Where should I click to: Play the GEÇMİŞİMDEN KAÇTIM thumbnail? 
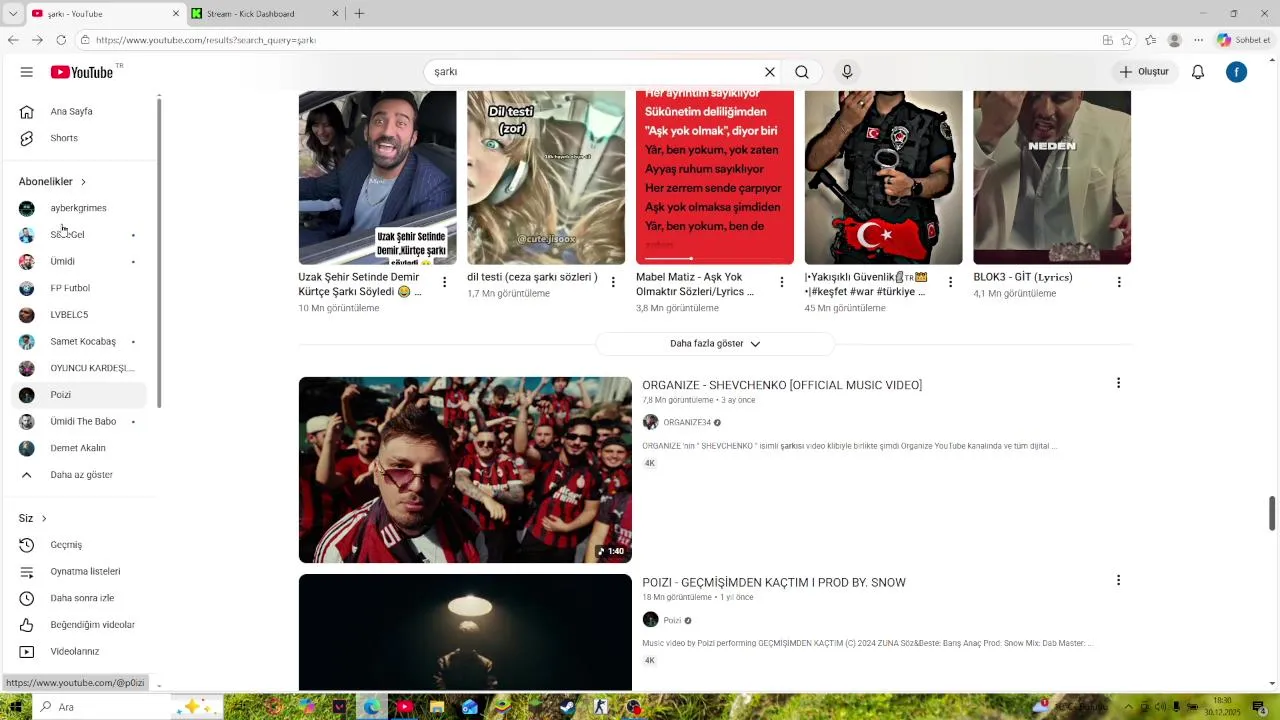pyautogui.click(x=465, y=632)
